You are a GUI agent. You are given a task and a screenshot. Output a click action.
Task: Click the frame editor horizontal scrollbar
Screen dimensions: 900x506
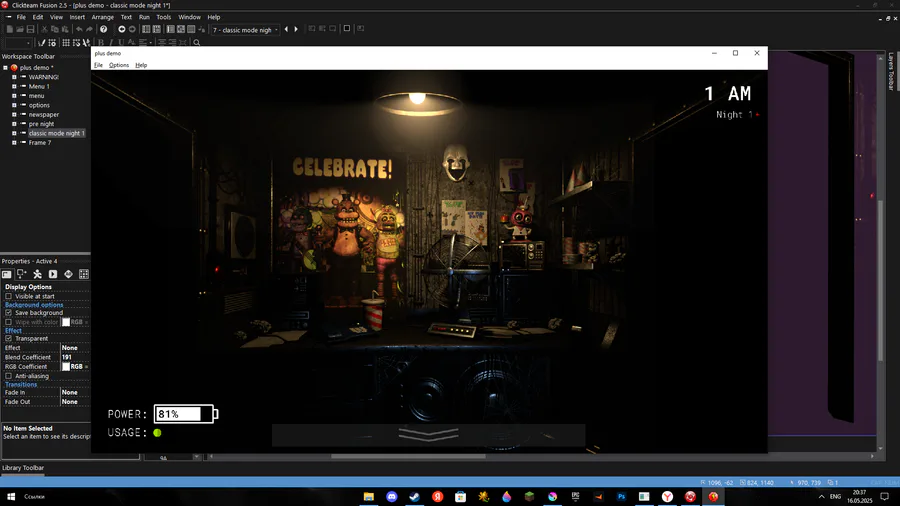pos(408,457)
